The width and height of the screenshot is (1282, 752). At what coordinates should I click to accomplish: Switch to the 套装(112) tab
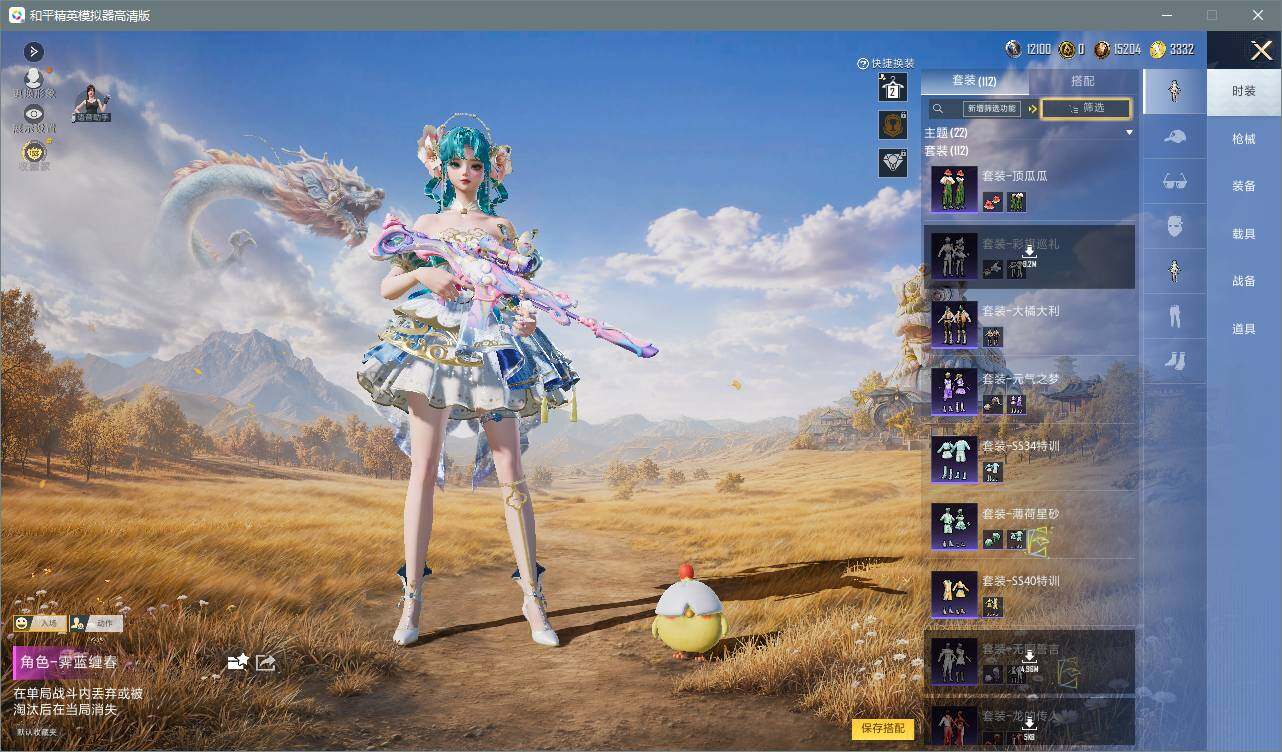(x=974, y=81)
